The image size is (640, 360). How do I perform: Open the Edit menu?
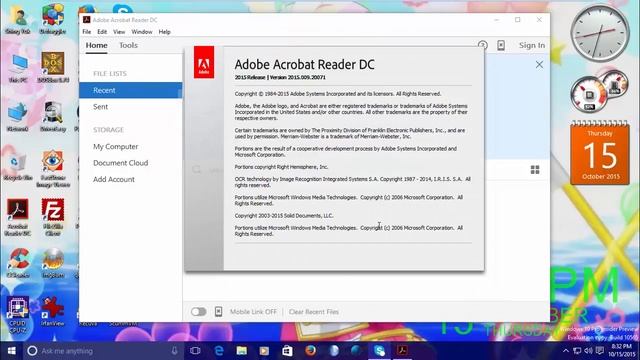point(102,32)
